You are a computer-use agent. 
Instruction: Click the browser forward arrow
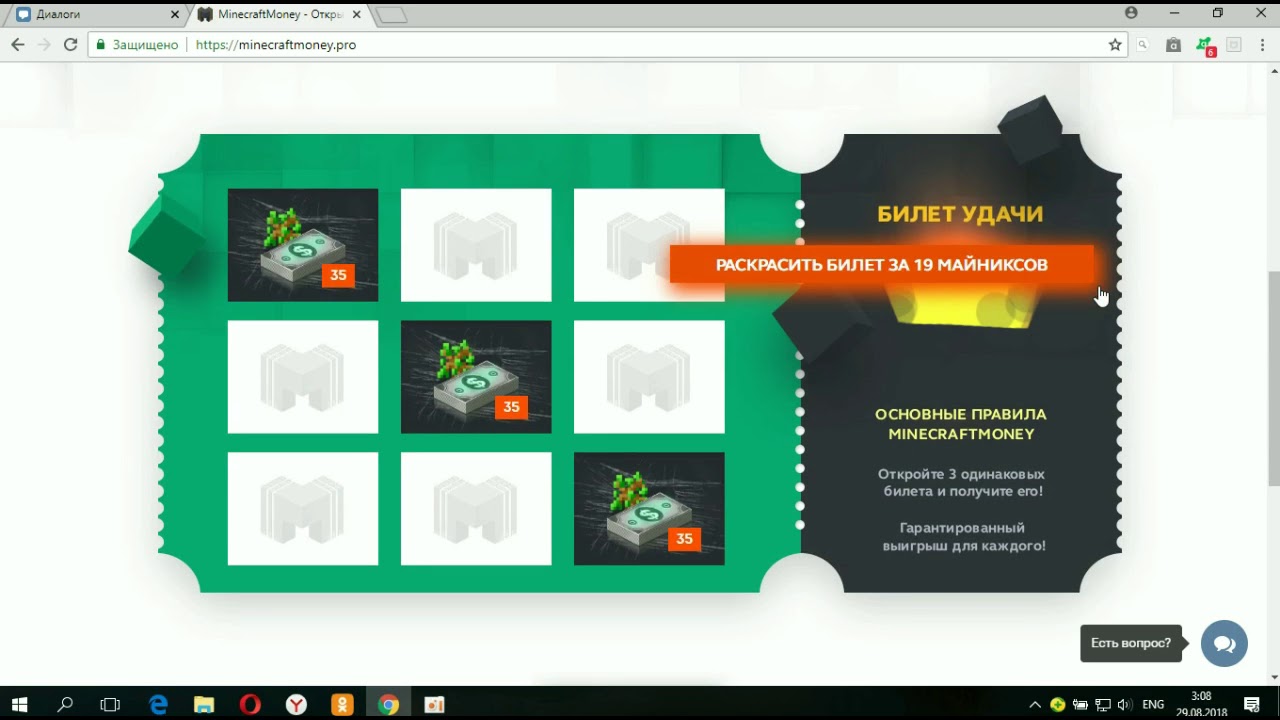[x=44, y=45]
